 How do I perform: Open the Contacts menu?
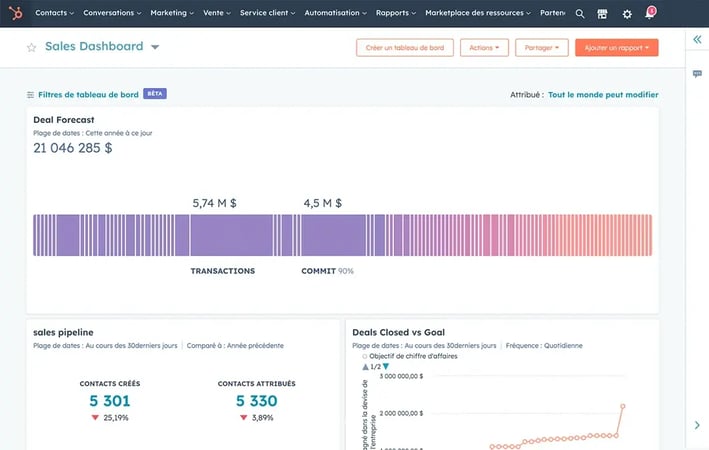pyautogui.click(x=54, y=13)
